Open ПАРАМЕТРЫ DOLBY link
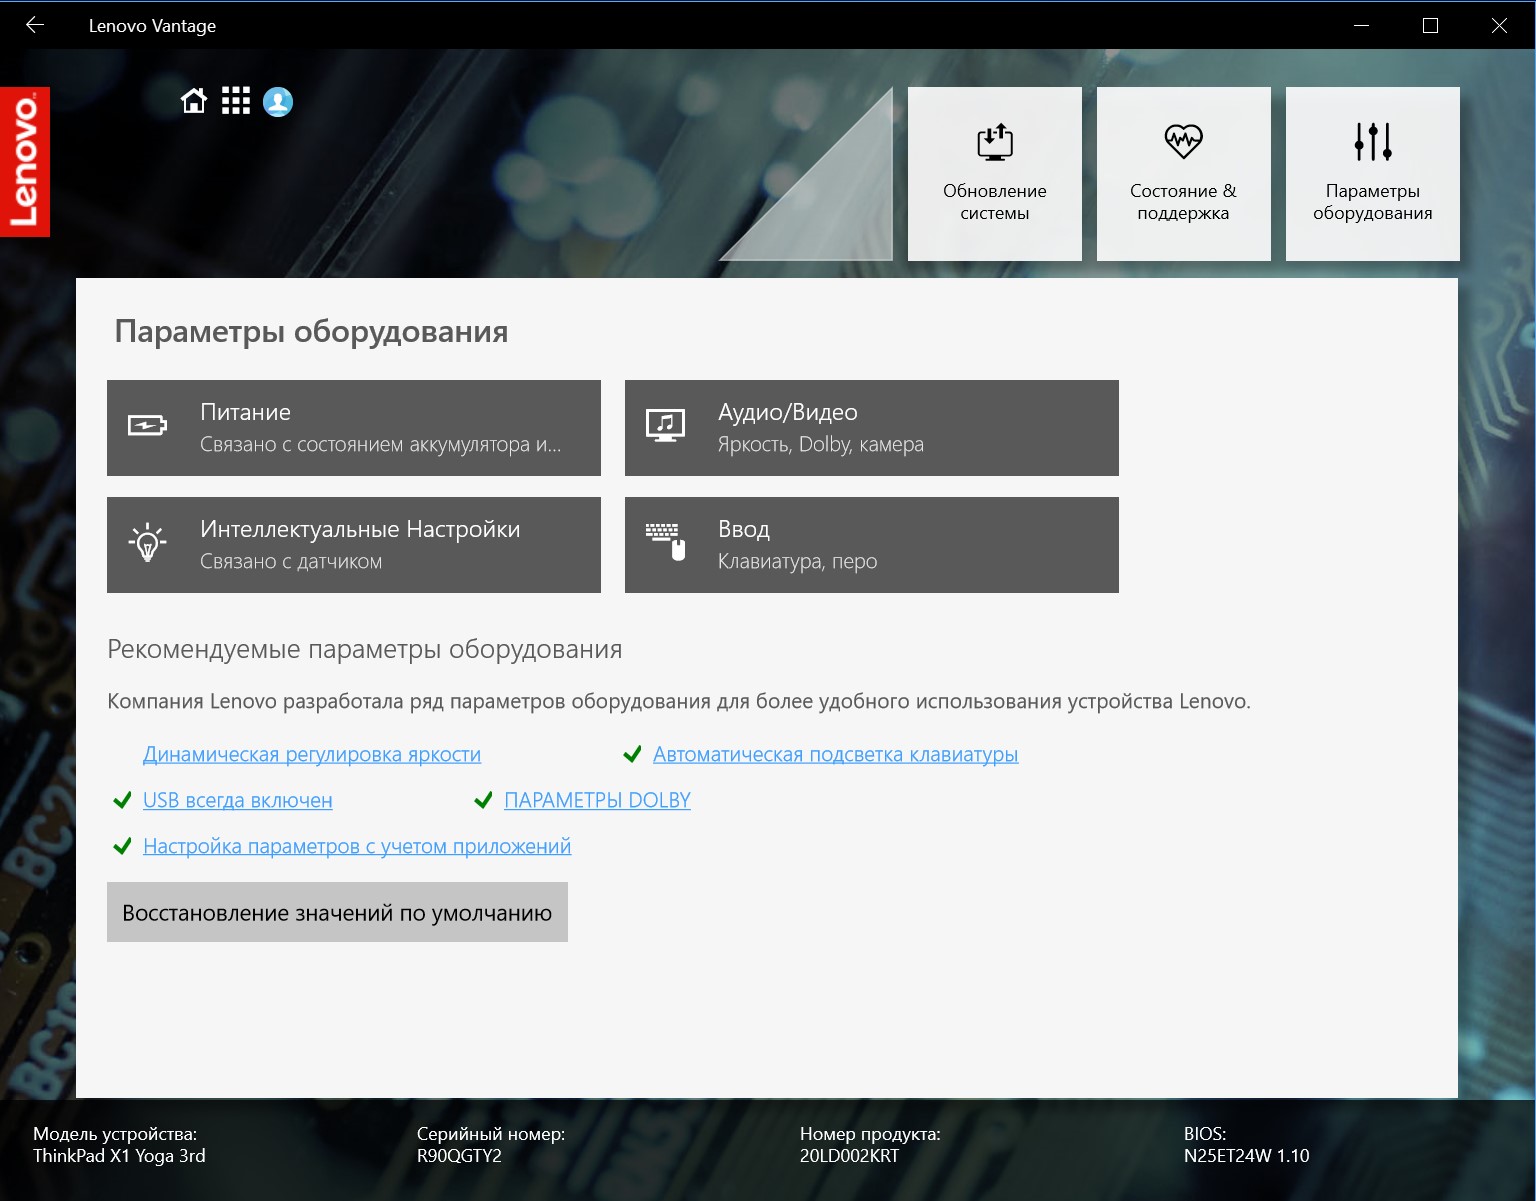 point(597,800)
